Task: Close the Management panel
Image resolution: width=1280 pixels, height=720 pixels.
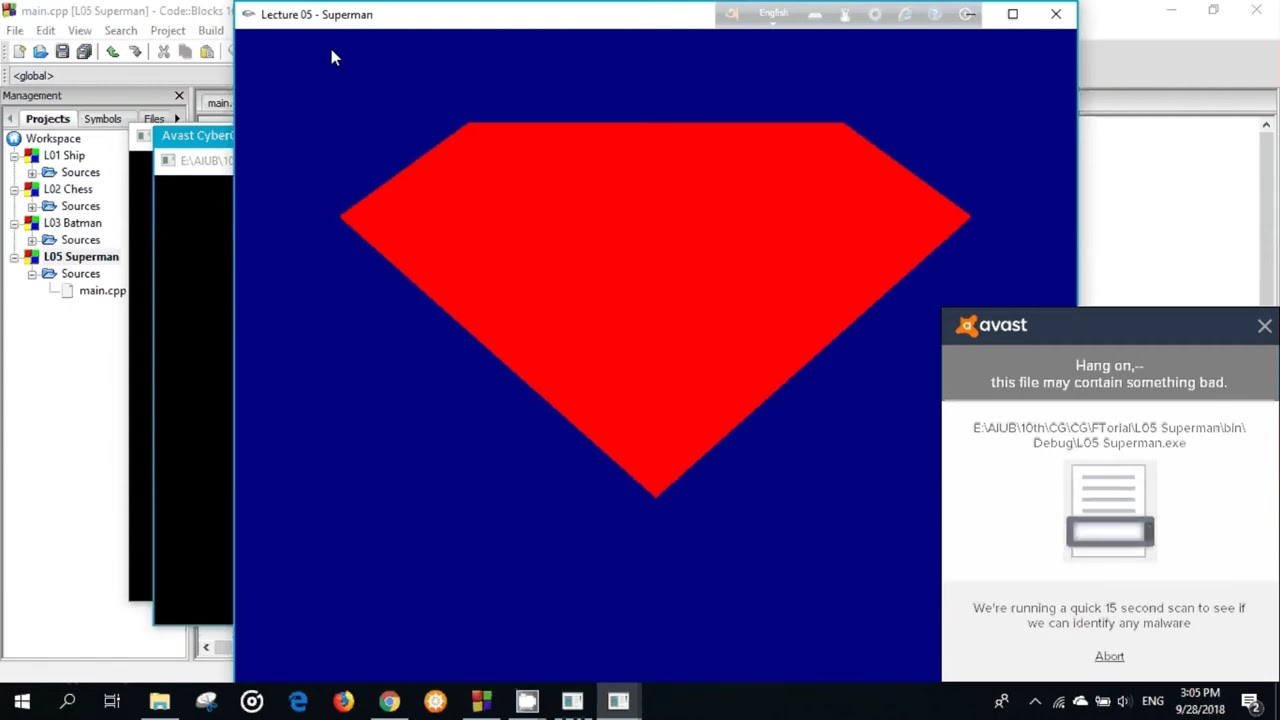Action: 179,96
